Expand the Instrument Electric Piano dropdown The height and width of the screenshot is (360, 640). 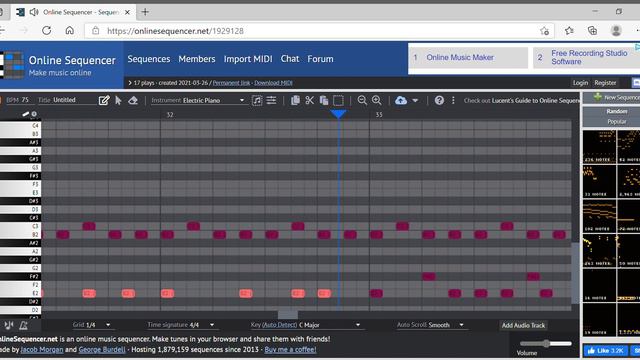pyautogui.click(x=242, y=100)
